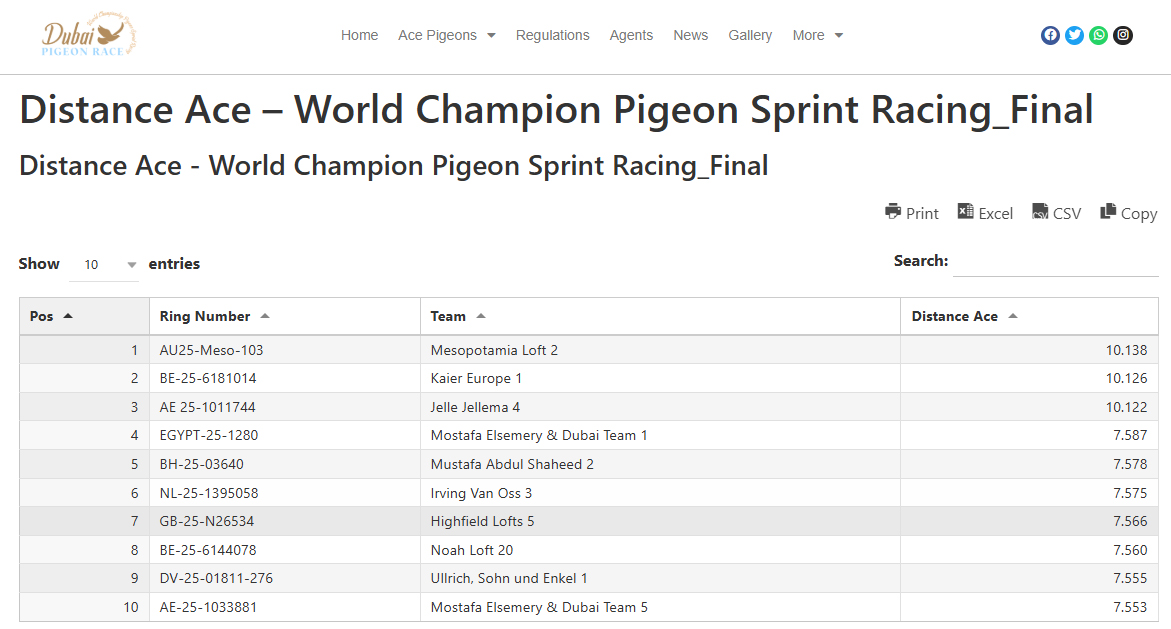Sort table by Distance Ace column
This screenshot has width=1171, height=629.
click(x=964, y=316)
